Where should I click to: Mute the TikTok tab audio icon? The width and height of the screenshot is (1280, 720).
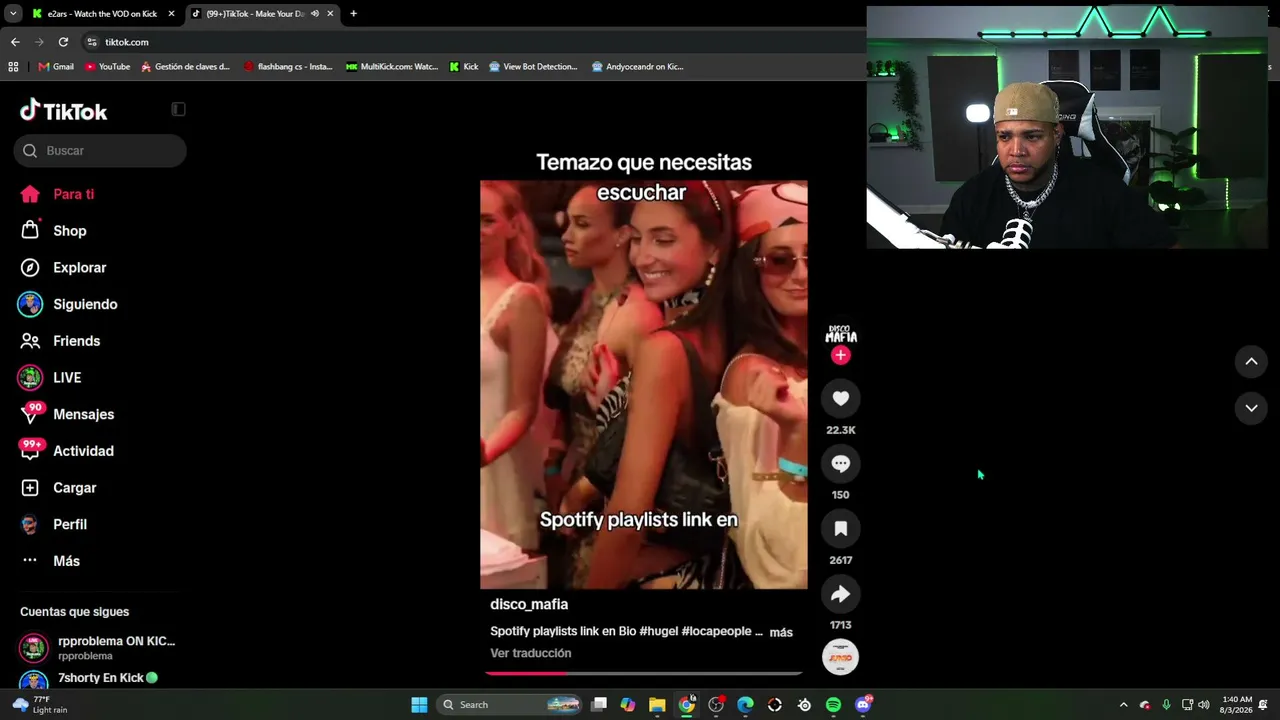click(315, 14)
